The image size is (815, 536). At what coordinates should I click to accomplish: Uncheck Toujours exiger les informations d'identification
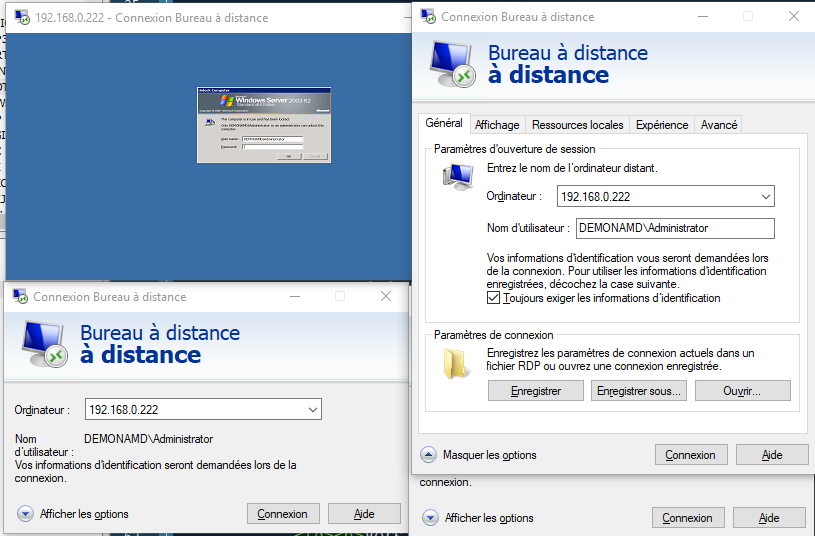click(493, 298)
